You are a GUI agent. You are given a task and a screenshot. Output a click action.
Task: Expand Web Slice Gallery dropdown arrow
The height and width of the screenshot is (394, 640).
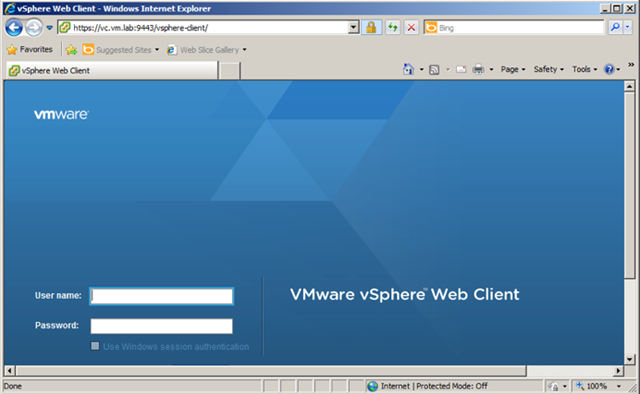[x=244, y=50]
